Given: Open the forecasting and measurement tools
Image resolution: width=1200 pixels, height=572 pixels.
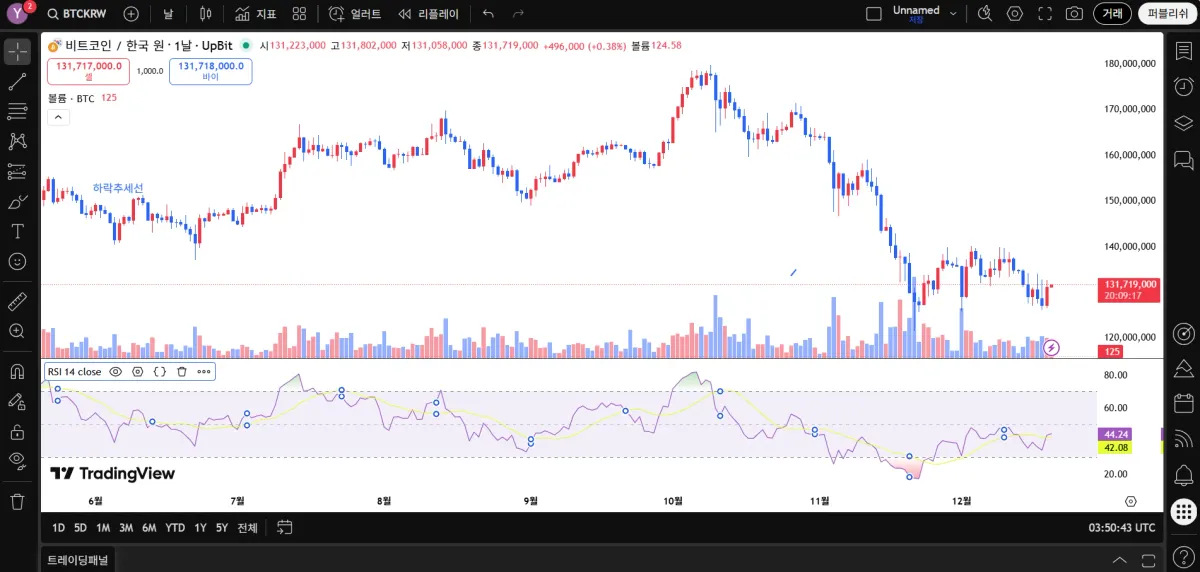Looking at the screenshot, I should pyautogui.click(x=17, y=172).
